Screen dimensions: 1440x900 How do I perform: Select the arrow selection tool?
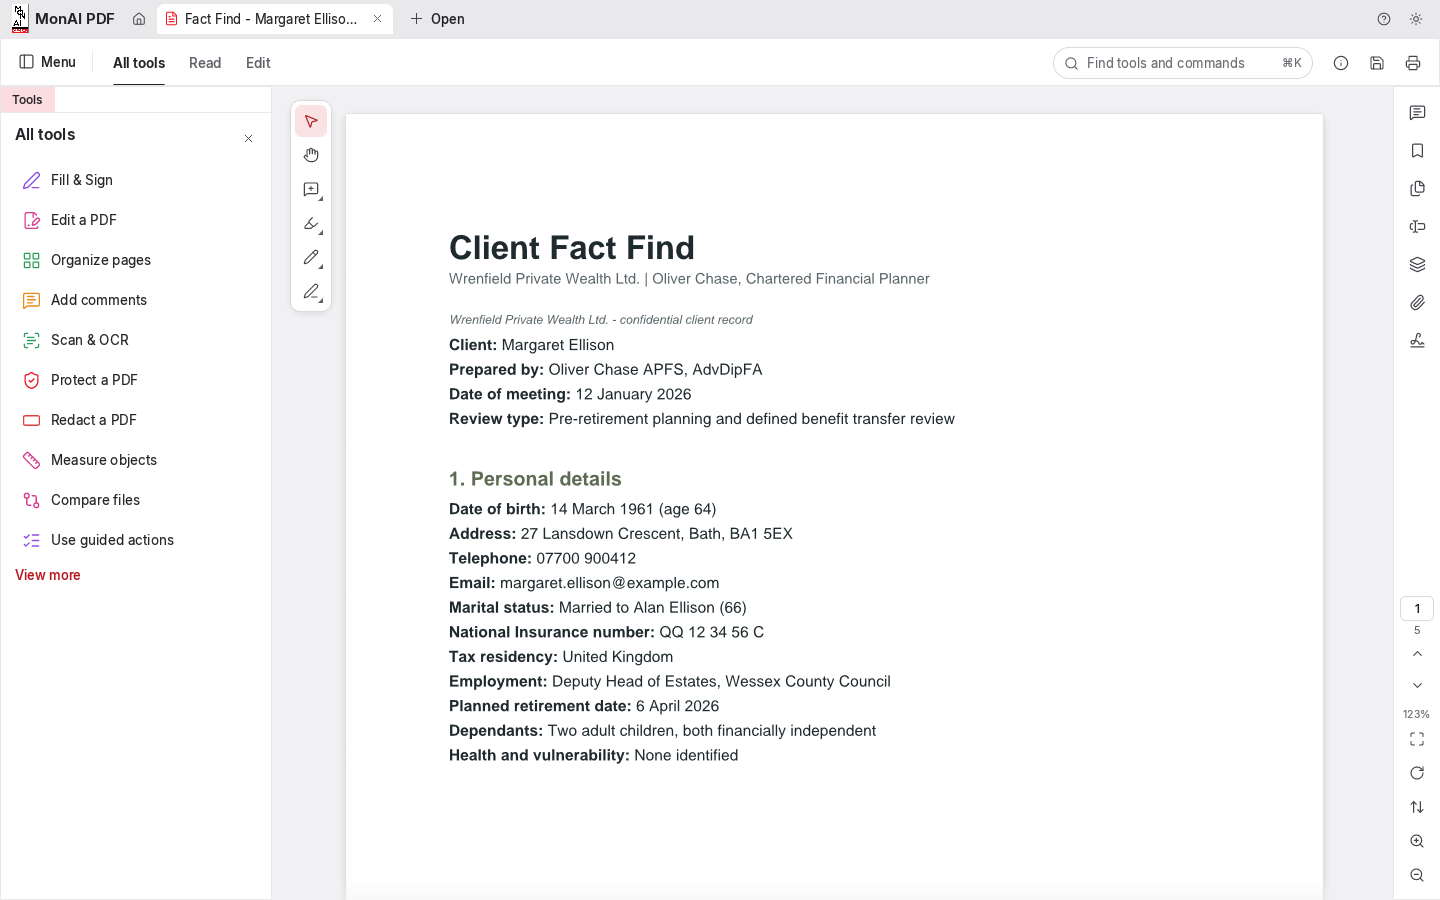pos(311,122)
